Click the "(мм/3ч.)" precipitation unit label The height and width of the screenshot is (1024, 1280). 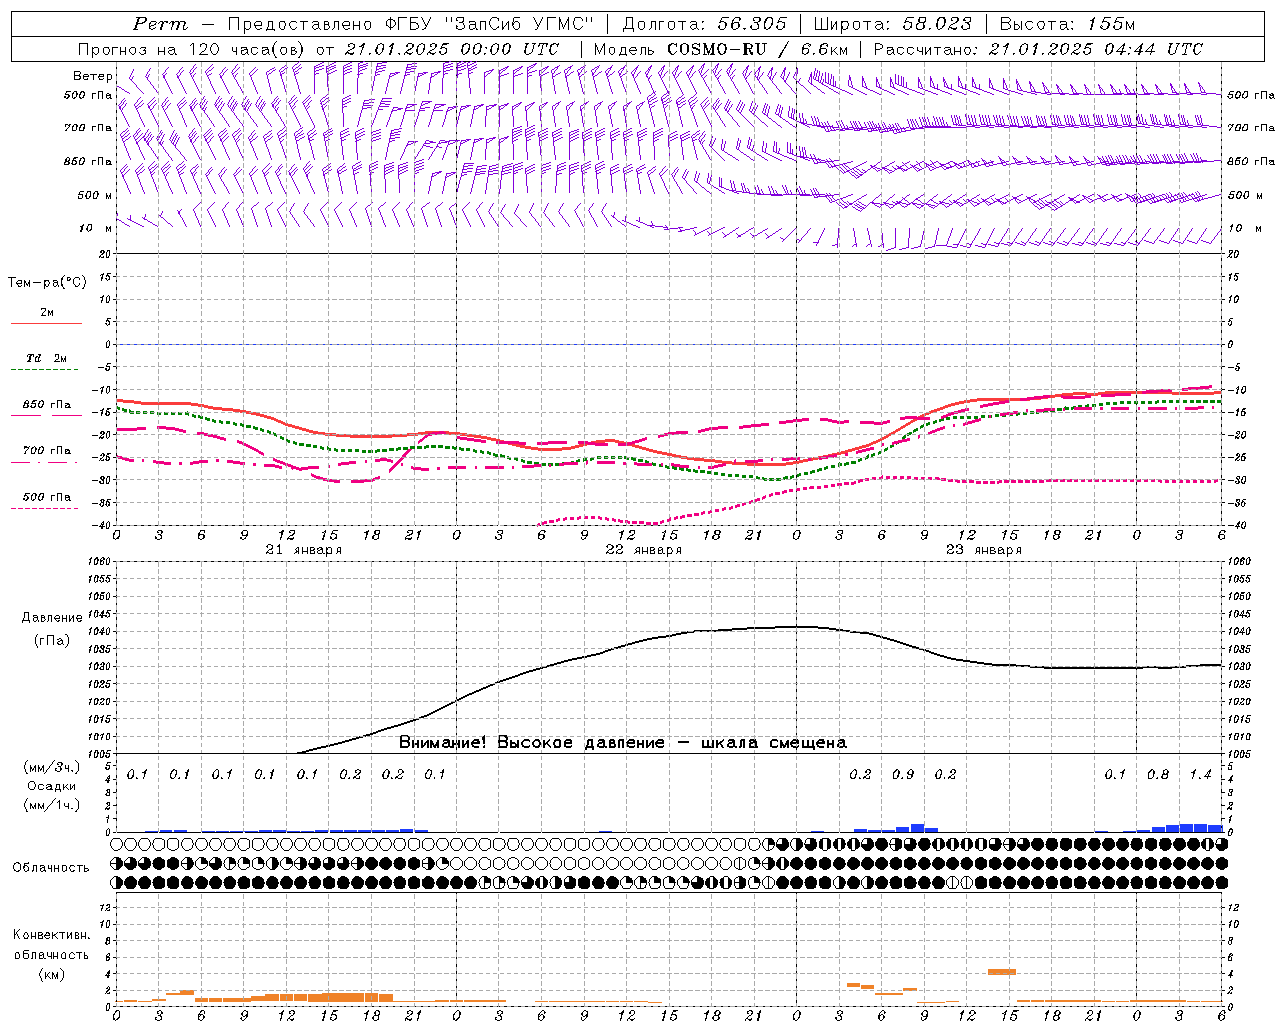(x=52, y=767)
